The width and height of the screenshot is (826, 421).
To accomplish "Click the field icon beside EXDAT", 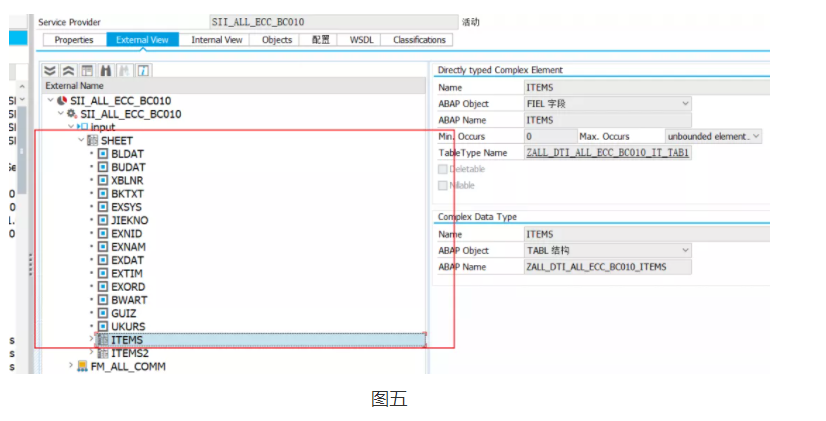I will click(x=103, y=260).
